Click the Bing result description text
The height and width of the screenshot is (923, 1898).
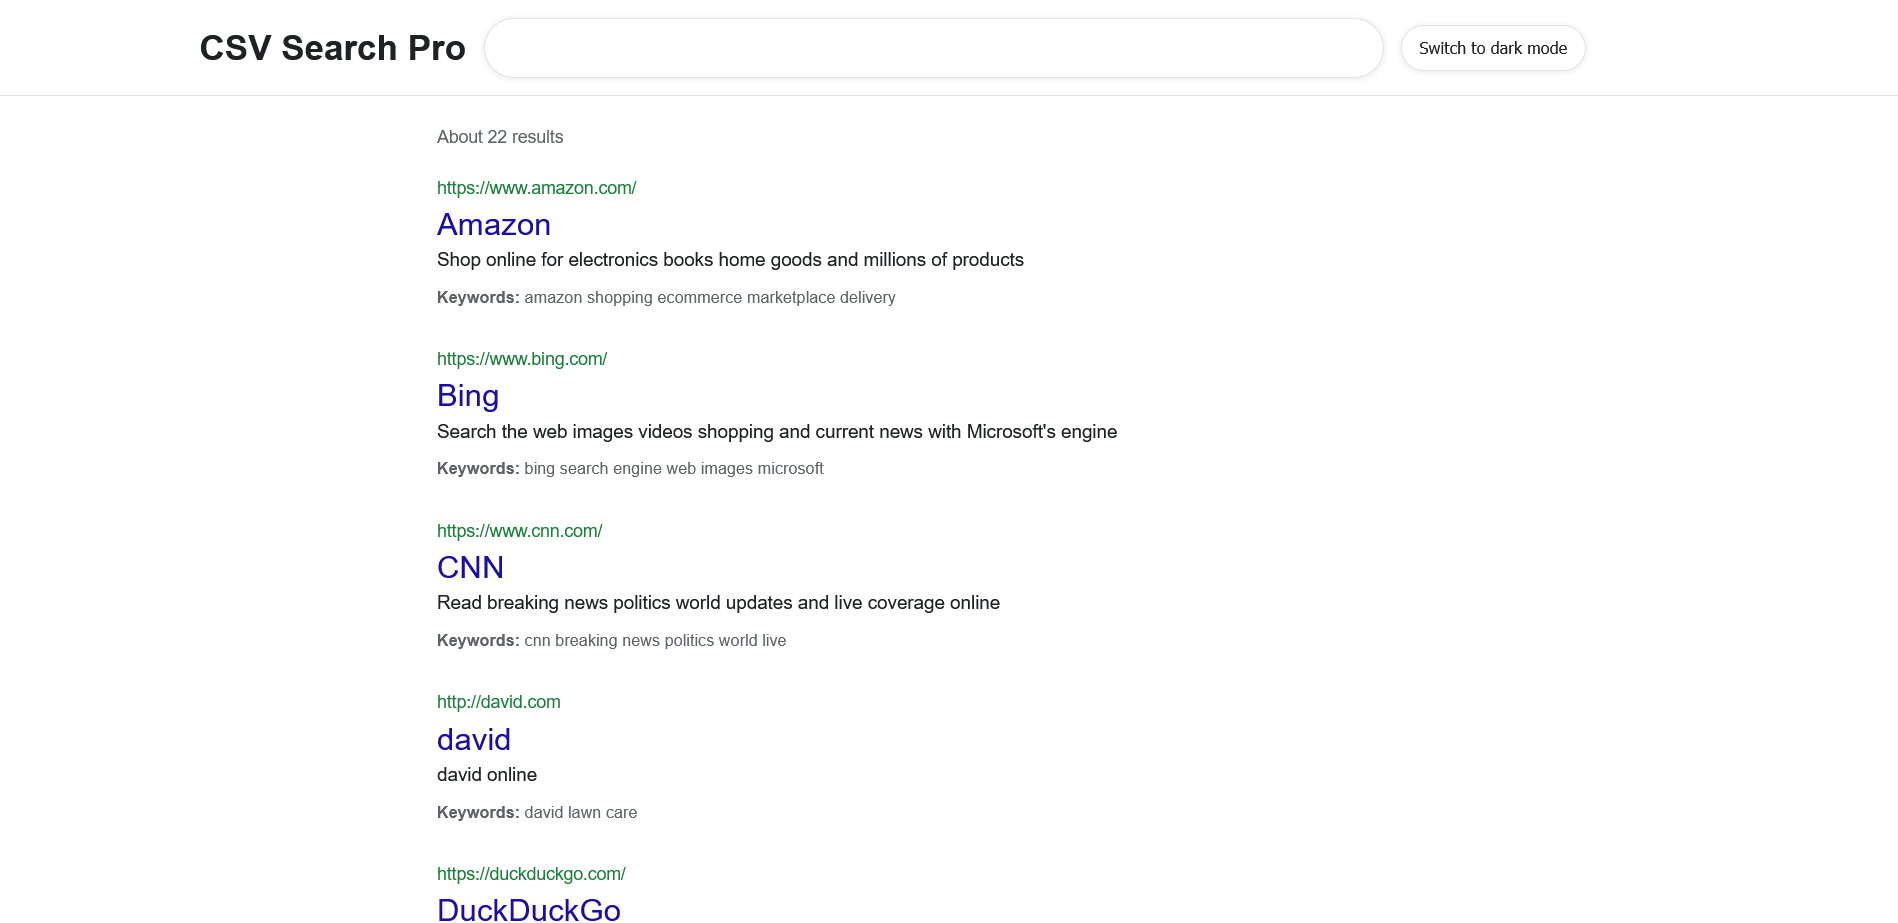776,432
